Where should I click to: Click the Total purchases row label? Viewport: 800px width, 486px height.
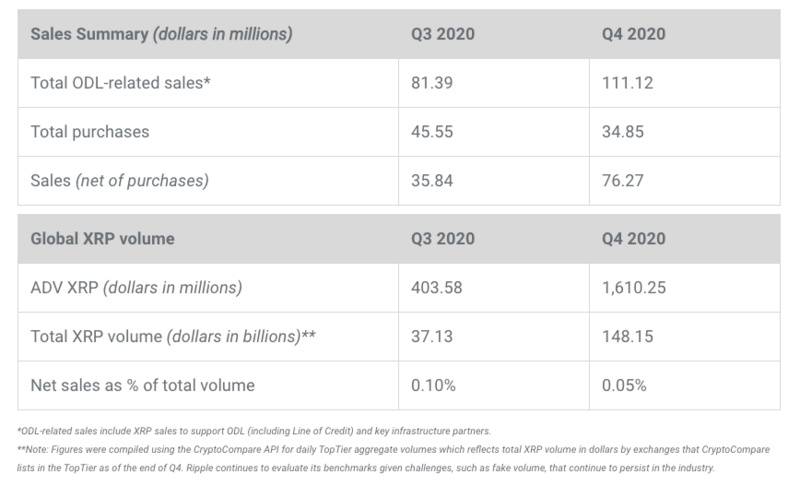89,131
